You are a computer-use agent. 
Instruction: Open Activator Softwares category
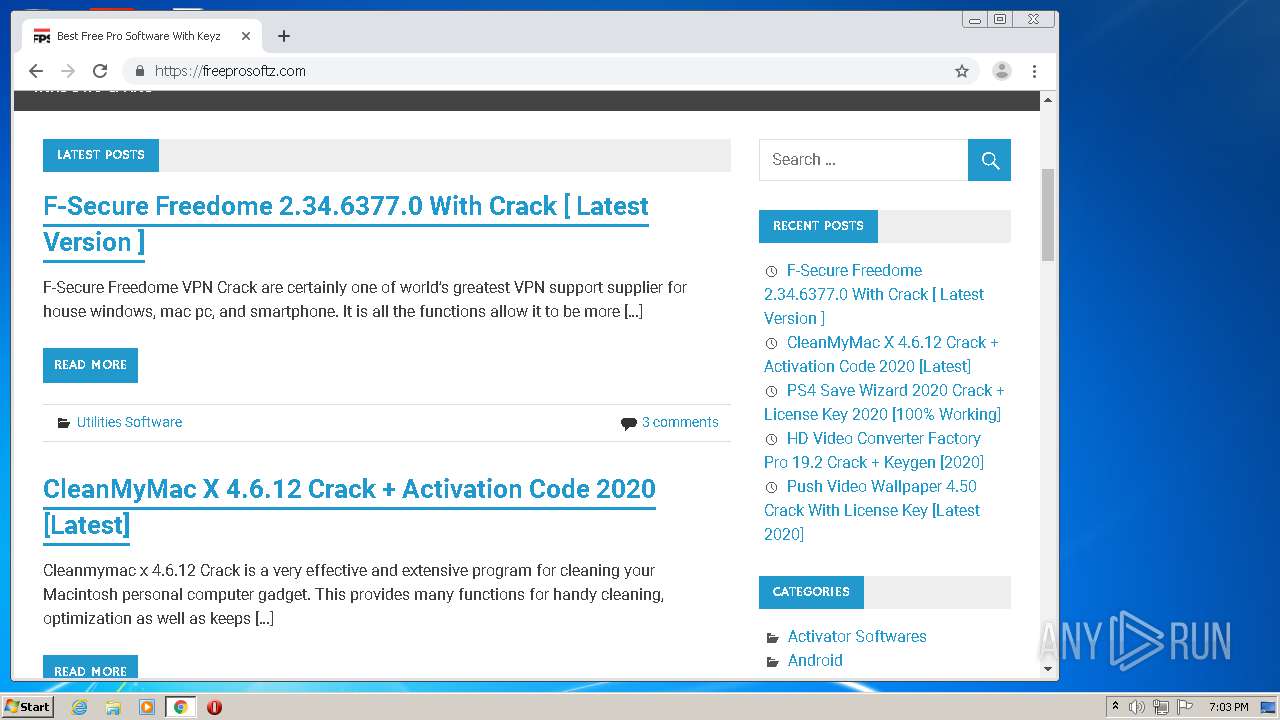pyautogui.click(x=857, y=636)
